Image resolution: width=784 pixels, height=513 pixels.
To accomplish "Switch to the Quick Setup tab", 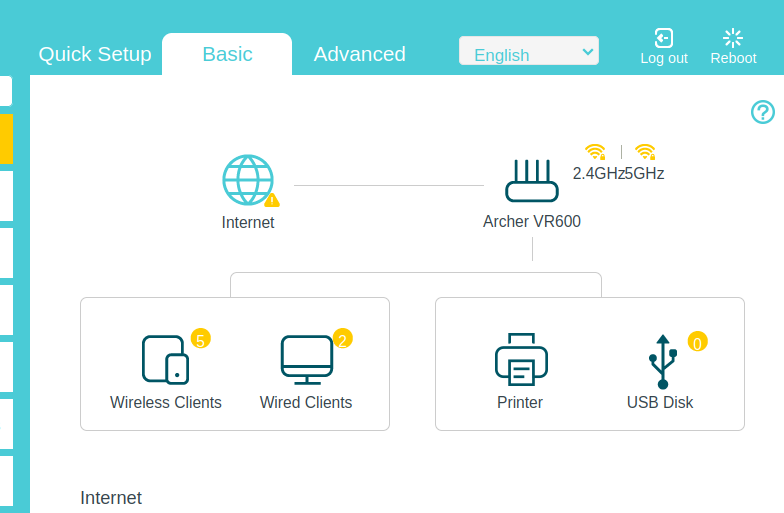I will tap(95, 54).
